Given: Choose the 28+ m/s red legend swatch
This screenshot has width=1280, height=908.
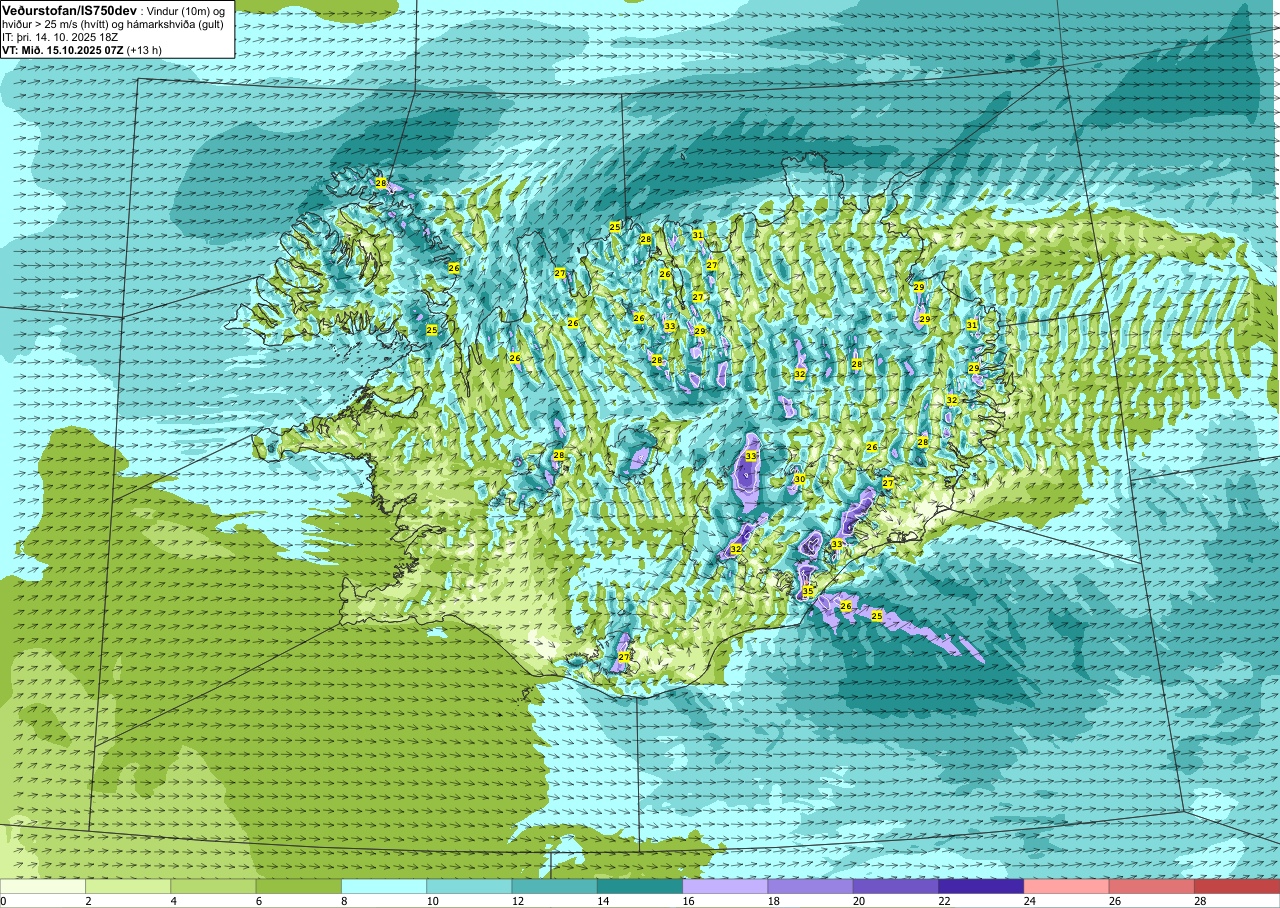Looking at the screenshot, I should [1237, 886].
